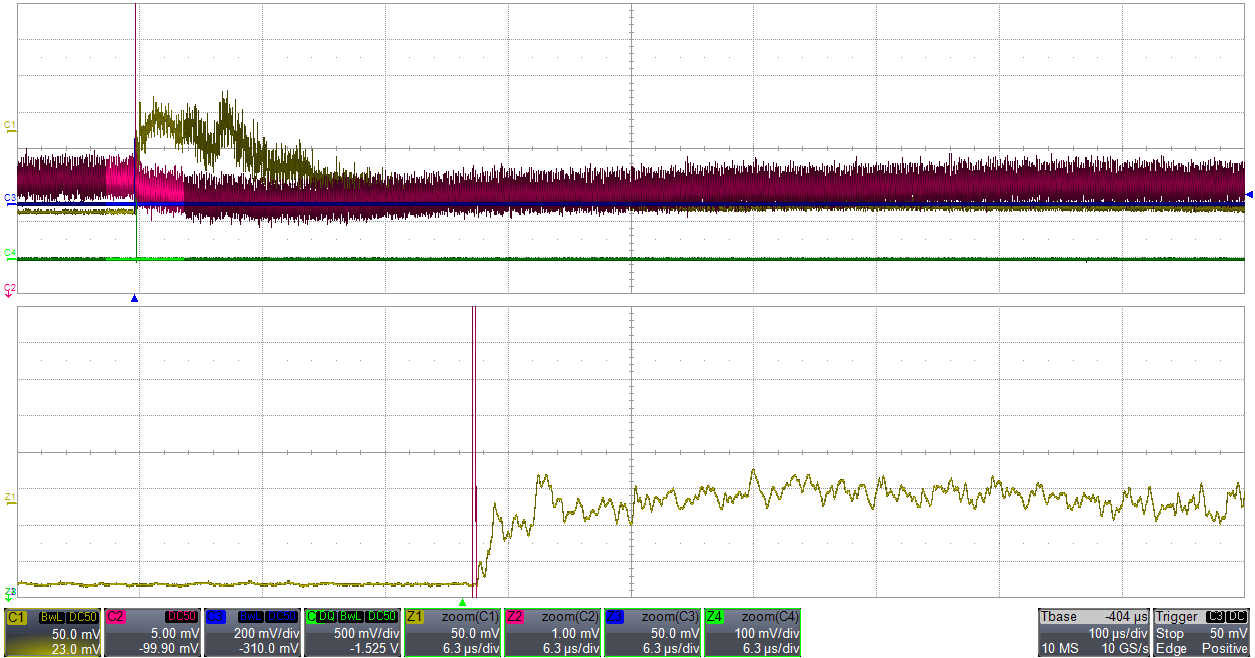Click the -1.525 V offset in C4

375,649
